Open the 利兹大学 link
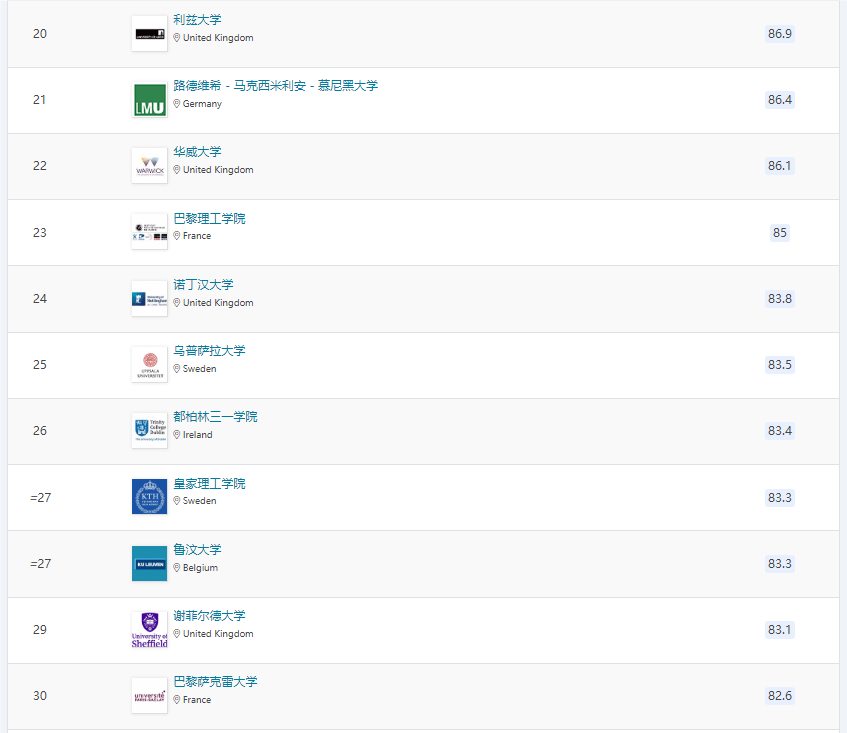This screenshot has height=733, width=847. (197, 20)
